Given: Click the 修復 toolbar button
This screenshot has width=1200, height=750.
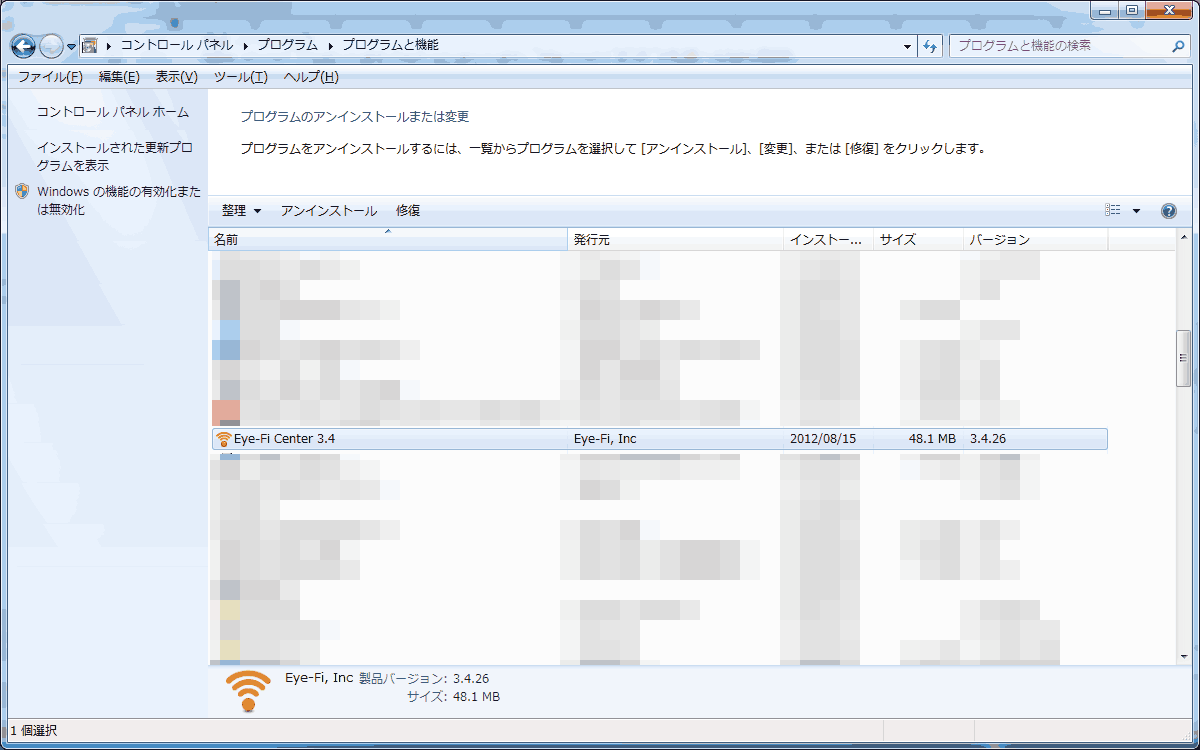Looking at the screenshot, I should click(408, 211).
